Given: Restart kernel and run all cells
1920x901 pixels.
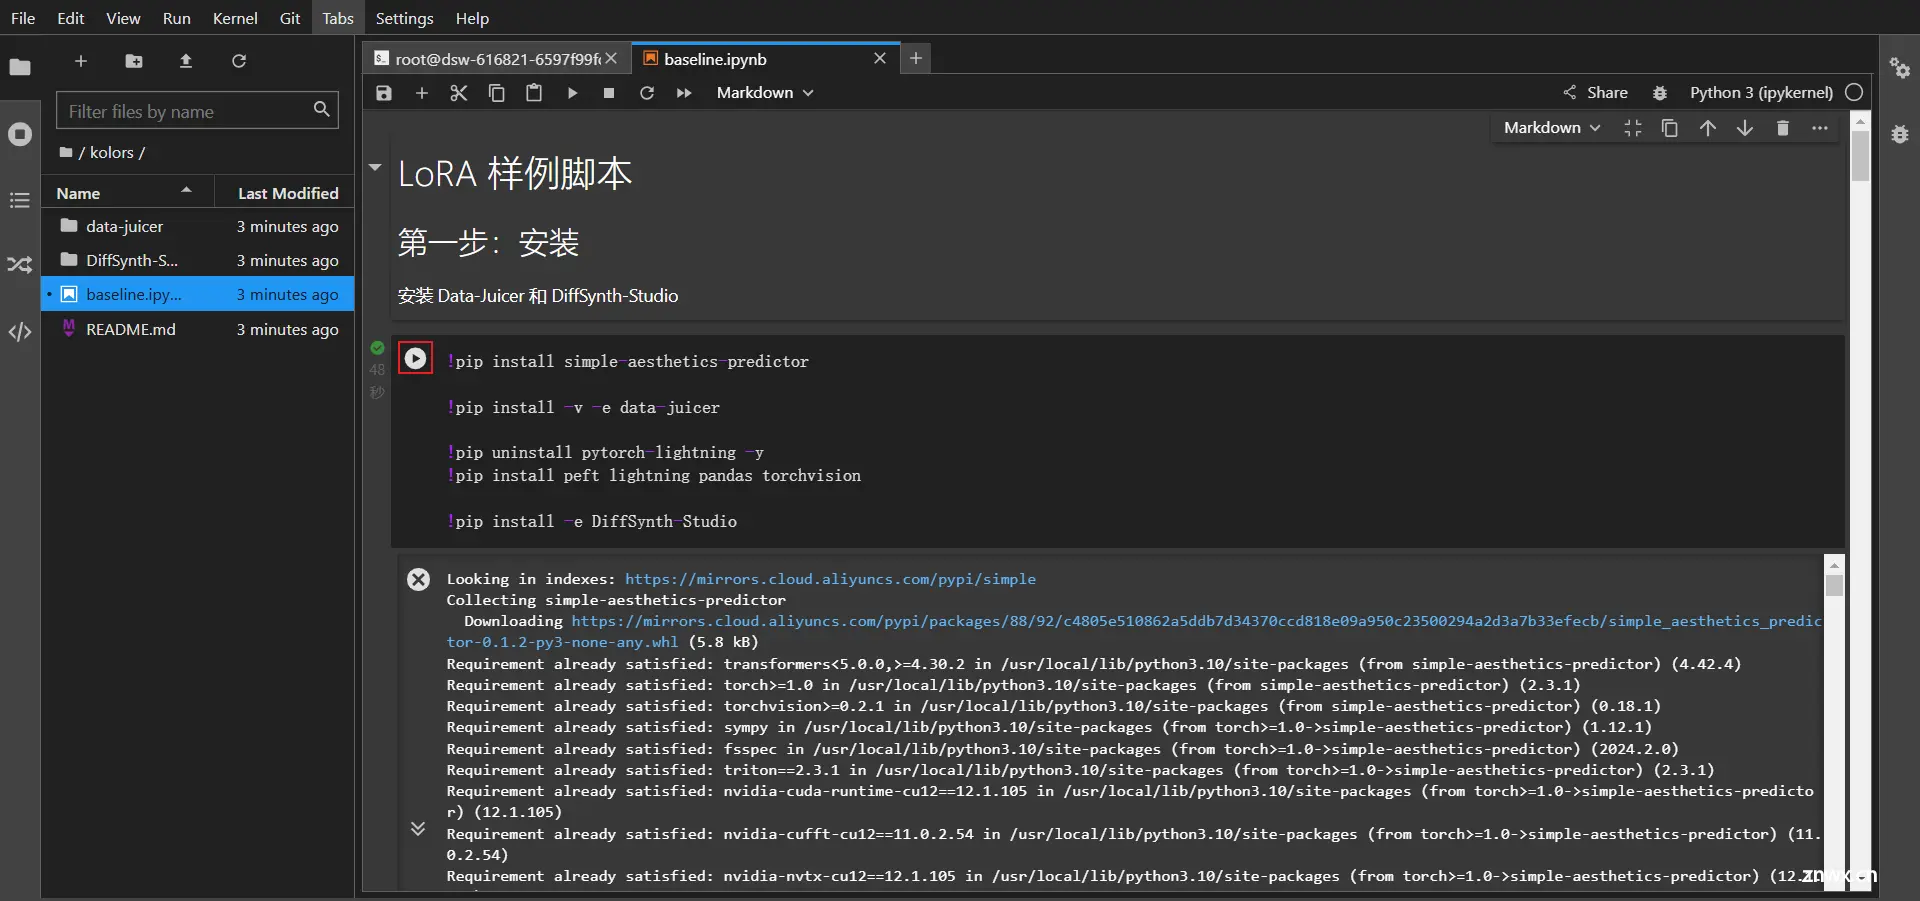Looking at the screenshot, I should pos(684,93).
